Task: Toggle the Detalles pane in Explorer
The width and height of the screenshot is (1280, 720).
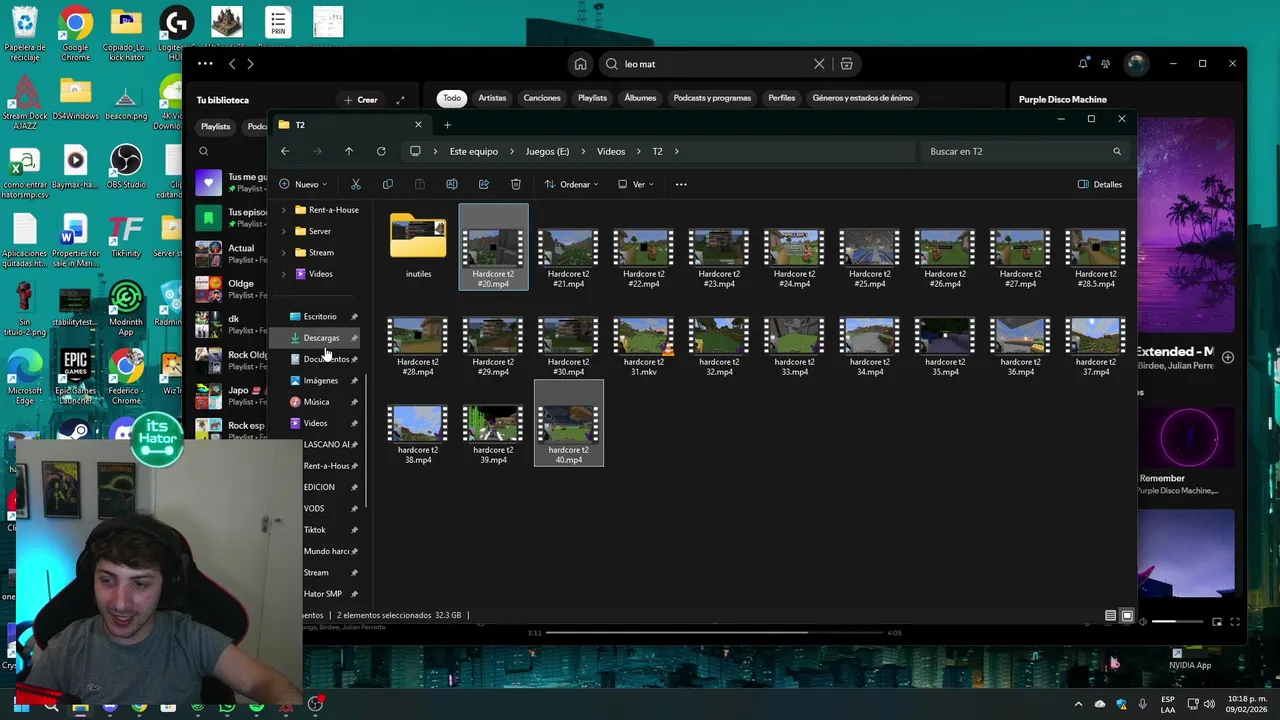Action: [x=1100, y=184]
